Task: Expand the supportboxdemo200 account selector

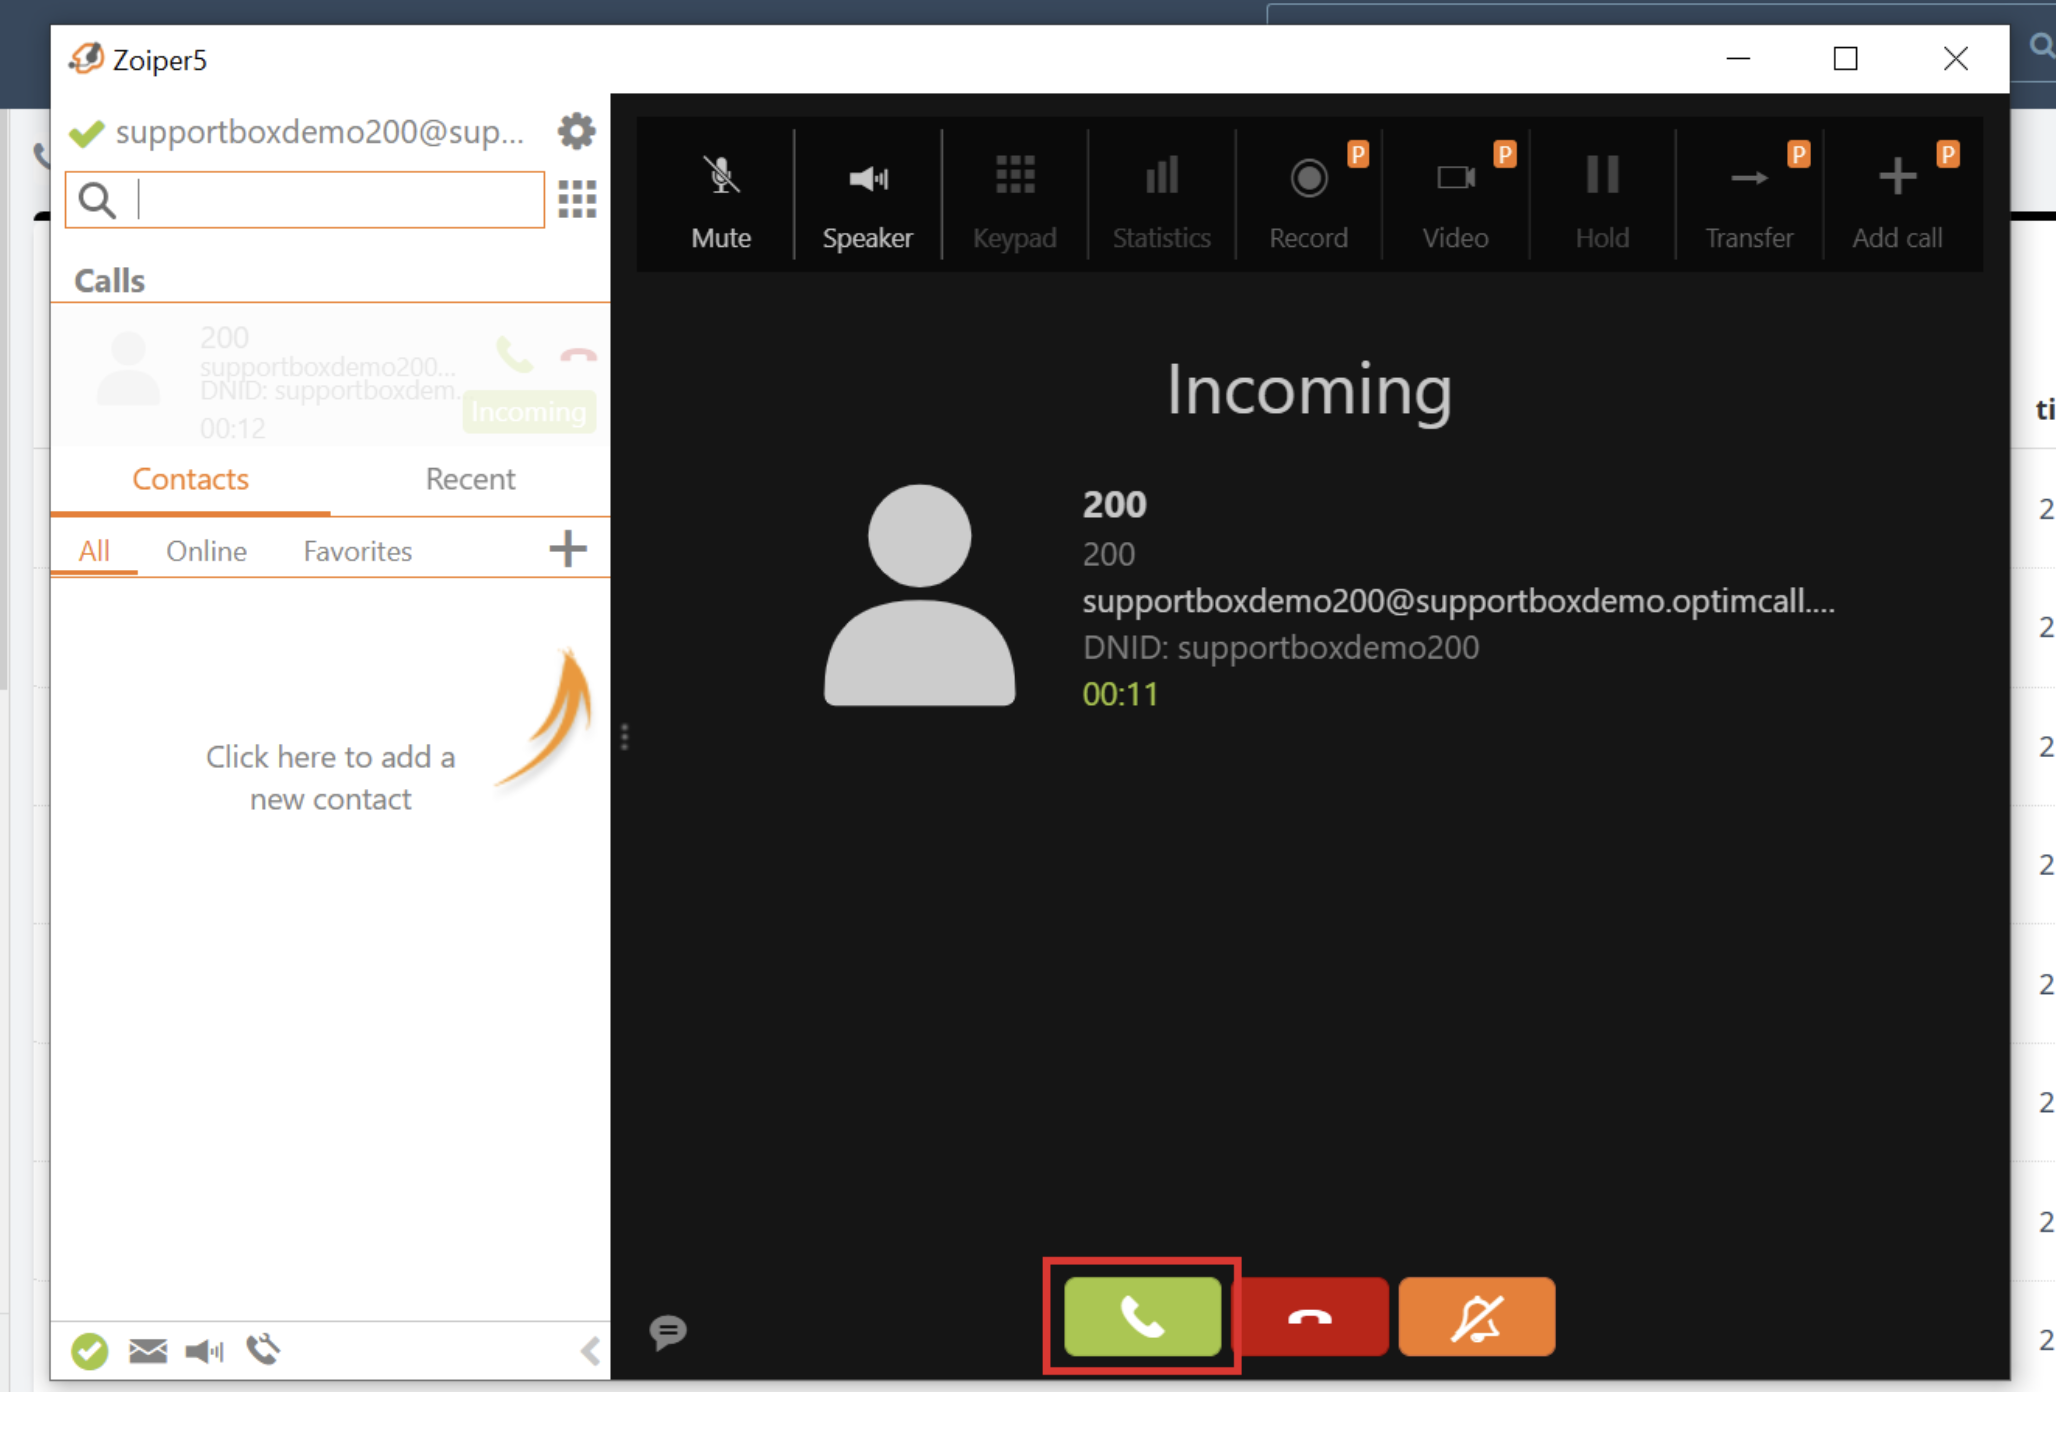Action: click(318, 132)
